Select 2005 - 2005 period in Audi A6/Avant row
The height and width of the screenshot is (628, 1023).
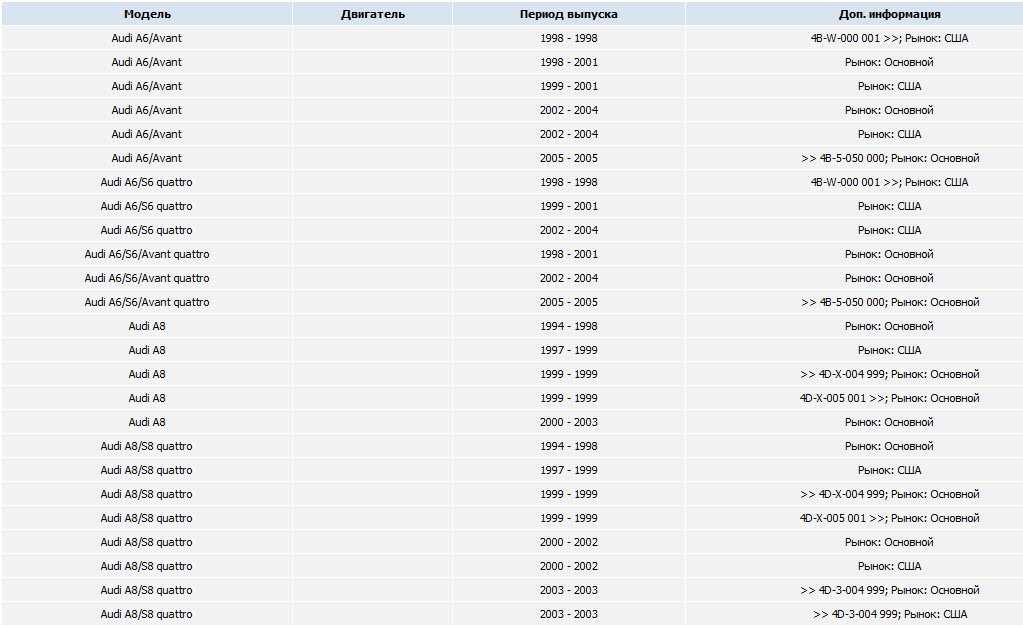[568, 158]
